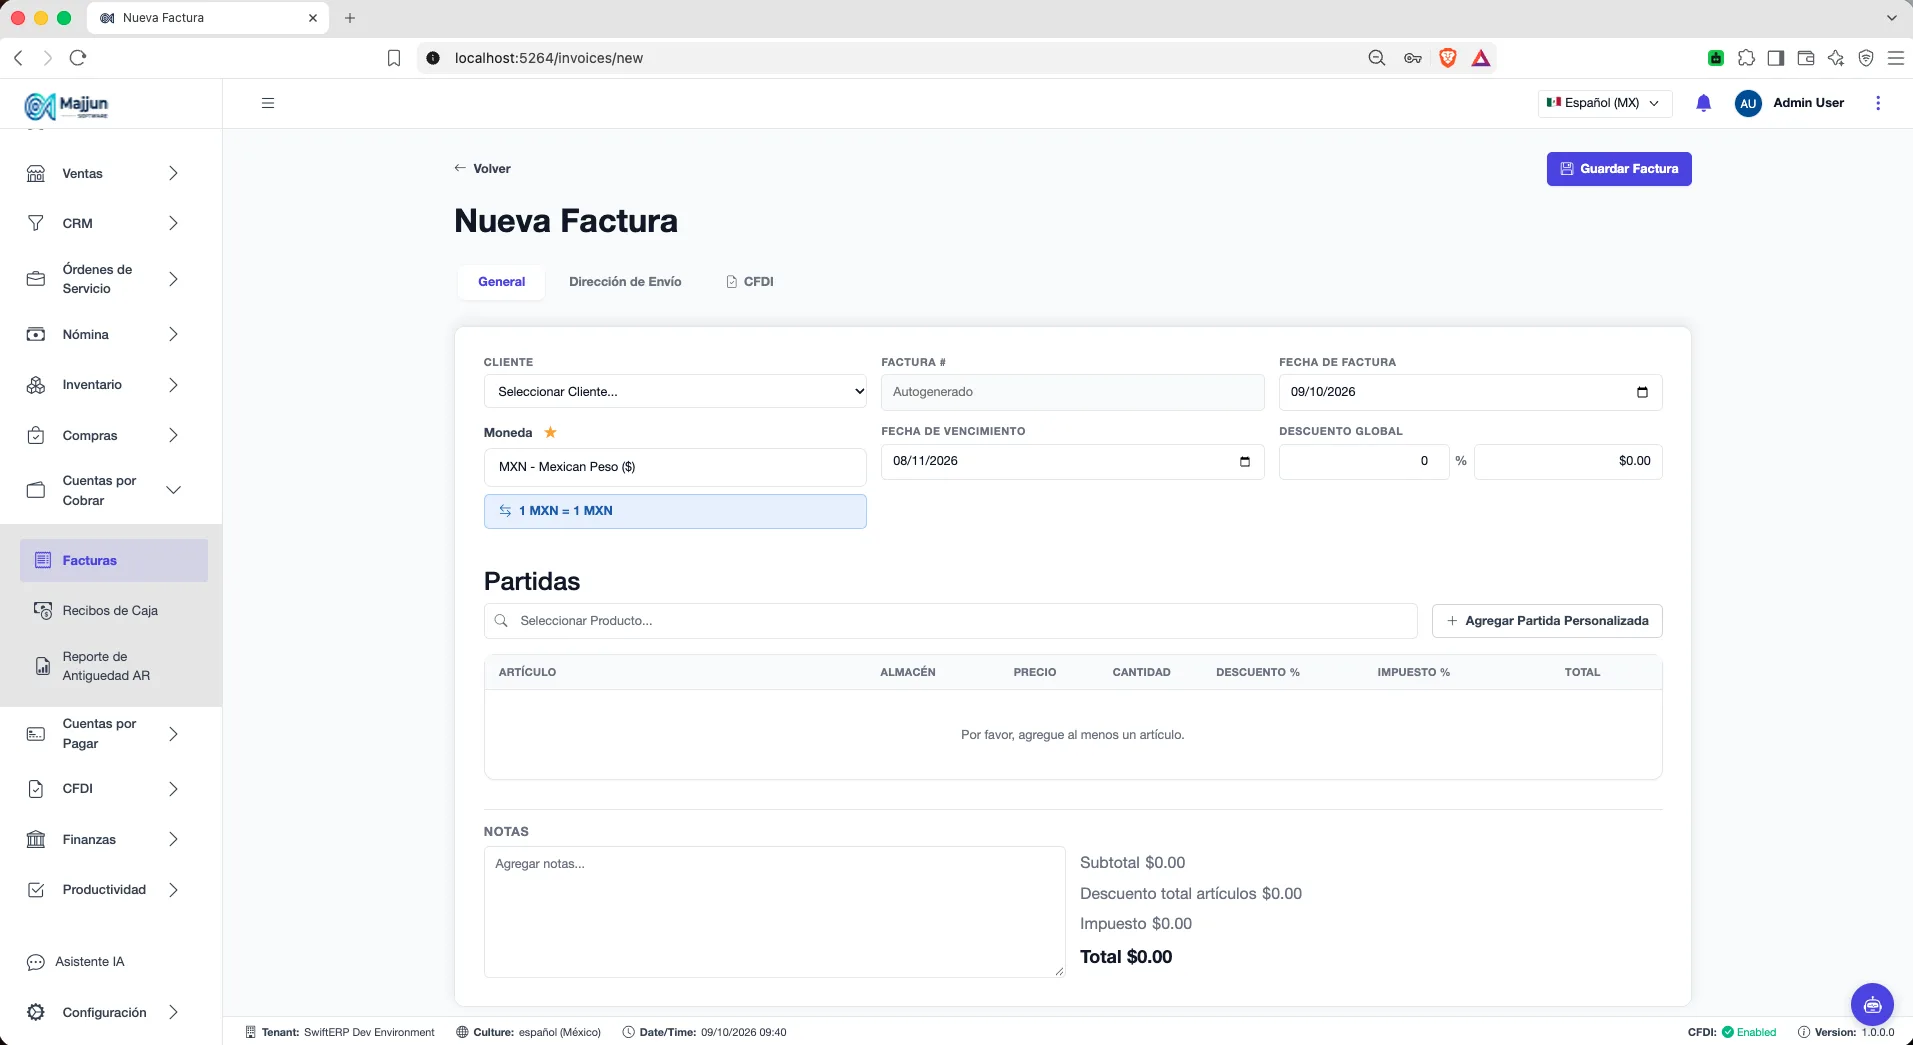Click the Moneda favorite star icon
This screenshot has width=1913, height=1045.
tap(550, 432)
